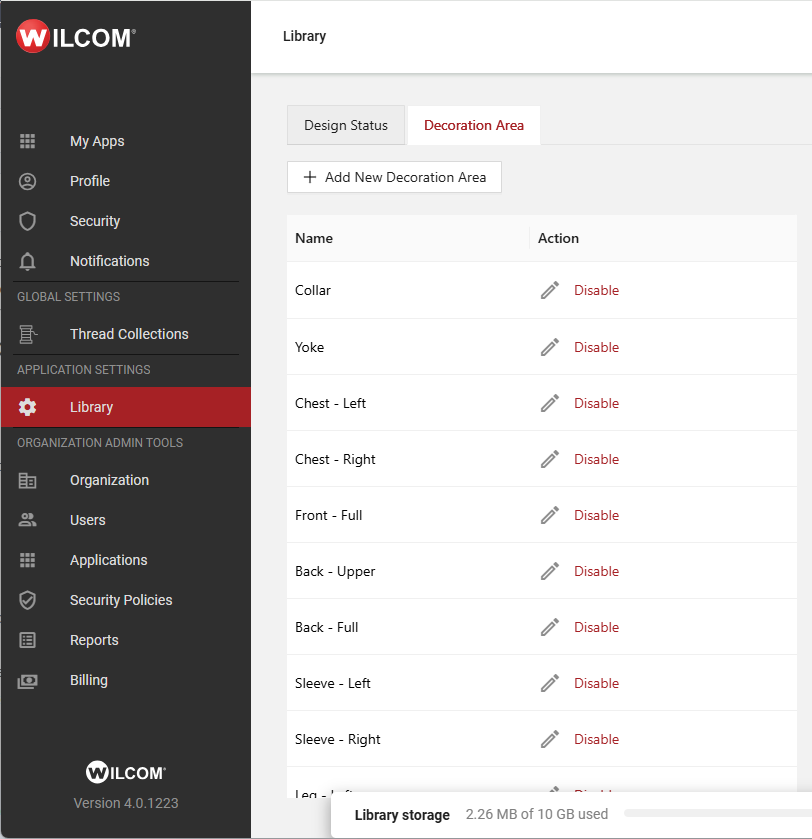812x839 pixels.
Task: Click the pencil edit icon for Collar
Action: click(549, 290)
